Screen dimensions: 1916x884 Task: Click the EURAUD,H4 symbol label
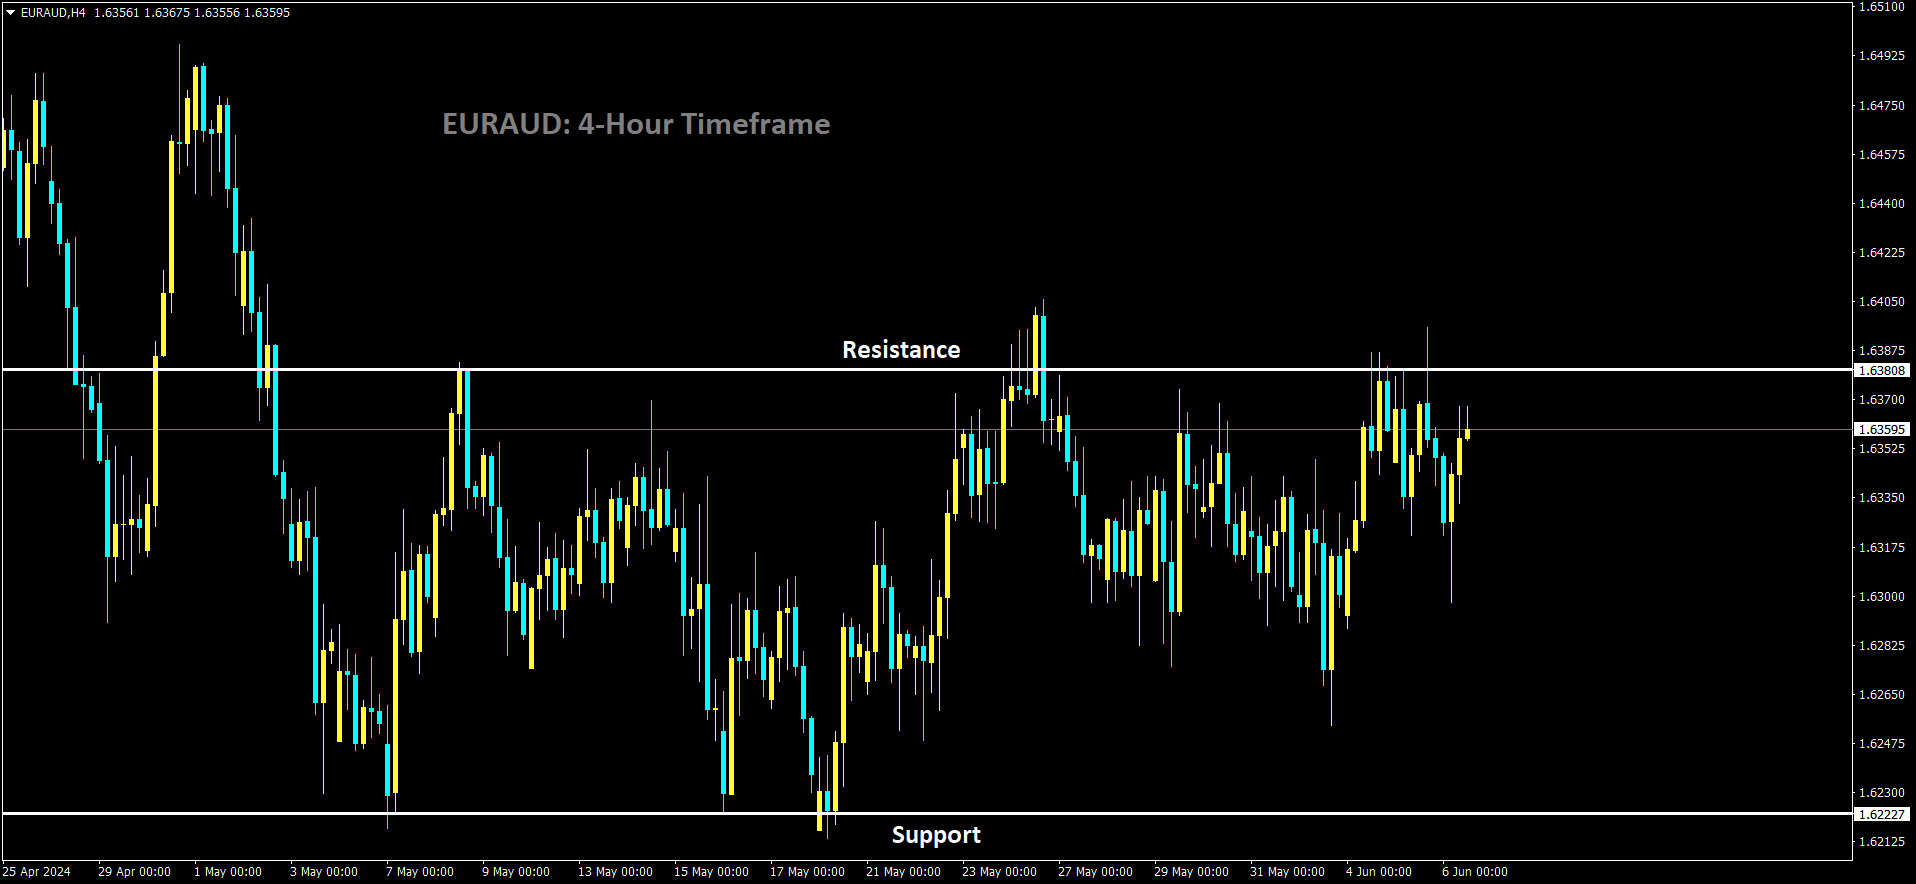pos(53,13)
